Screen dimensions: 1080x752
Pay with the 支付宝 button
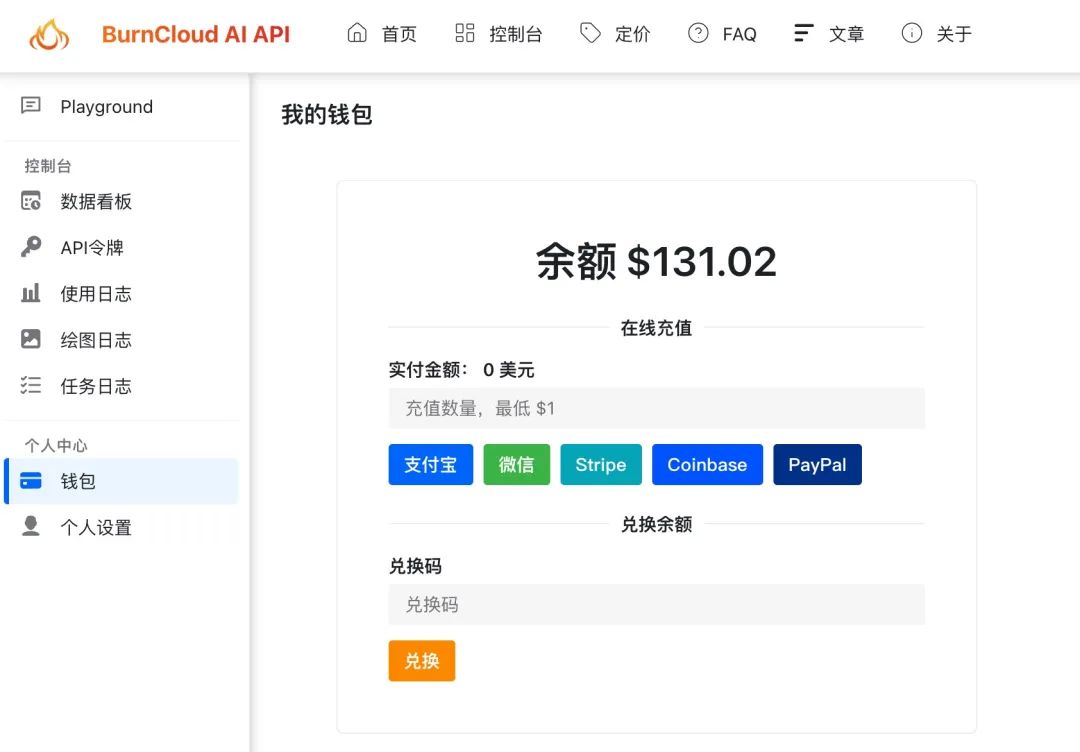pos(430,465)
